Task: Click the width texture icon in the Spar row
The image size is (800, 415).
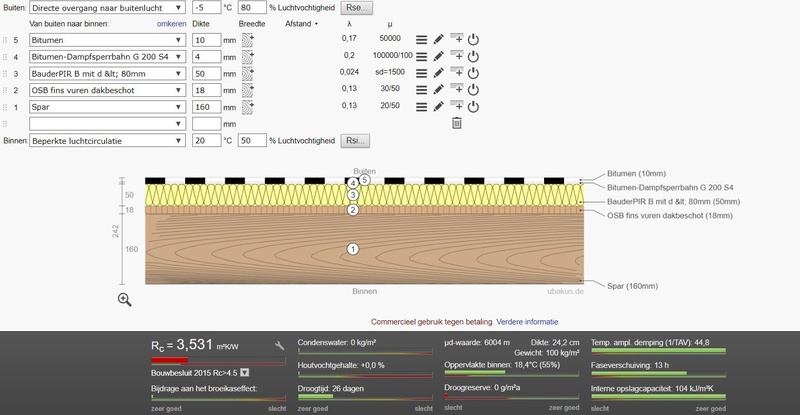Action: pos(247,107)
